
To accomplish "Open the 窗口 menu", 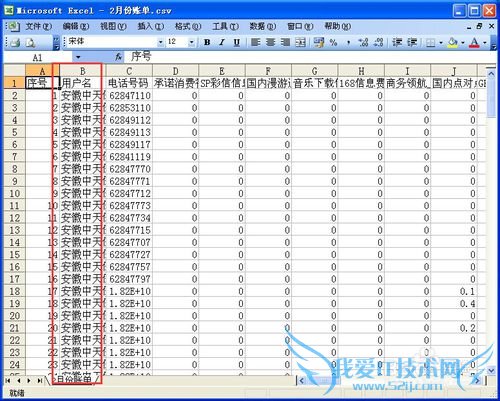I will pyautogui.click(x=300, y=26).
